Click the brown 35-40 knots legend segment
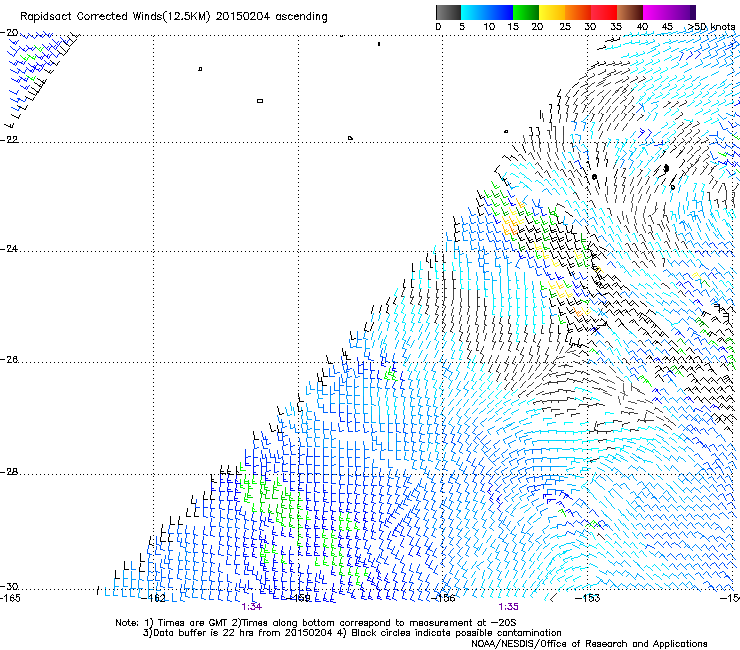This screenshot has width=740, height=650. (x=630, y=12)
